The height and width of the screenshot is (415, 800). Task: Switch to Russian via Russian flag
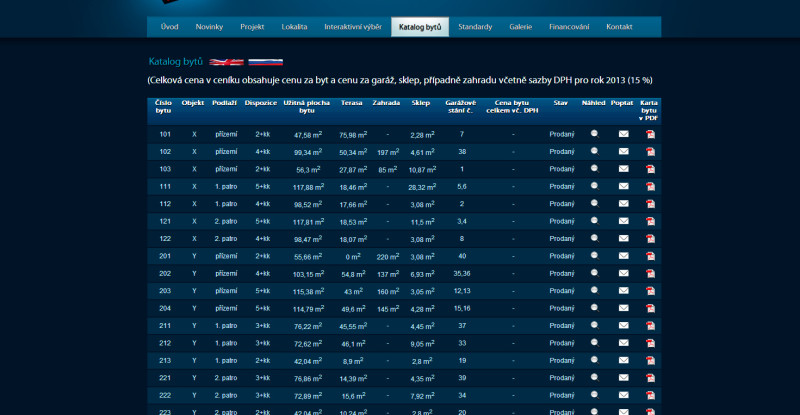coord(265,62)
